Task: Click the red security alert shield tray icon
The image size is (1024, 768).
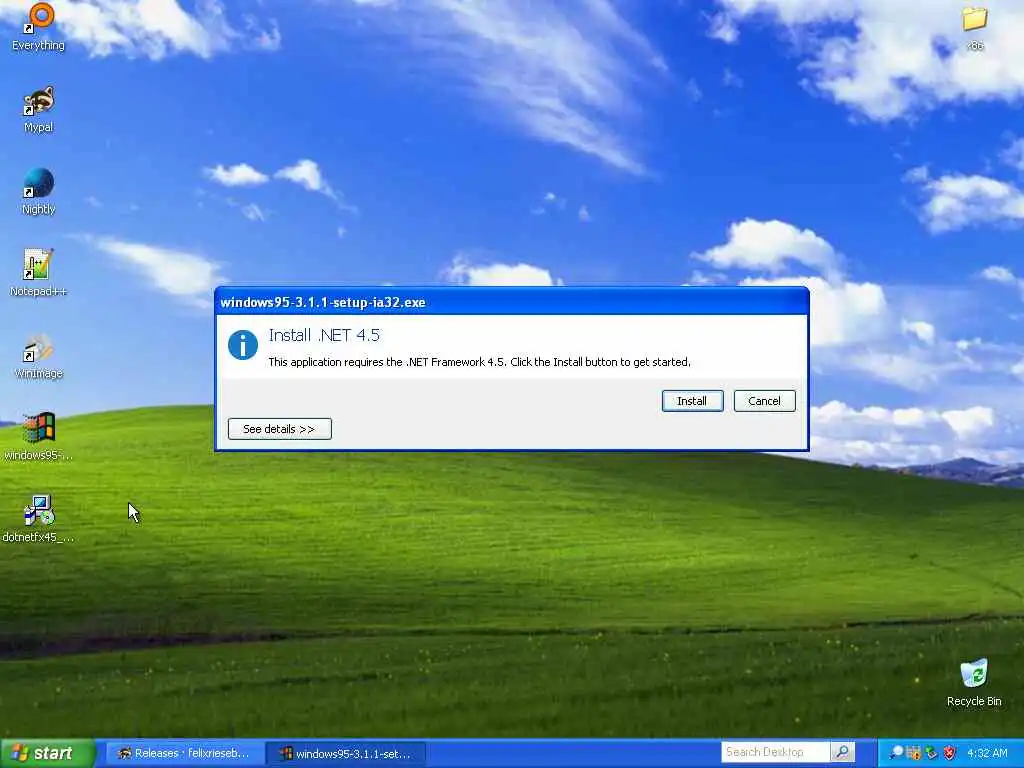Action: point(950,753)
